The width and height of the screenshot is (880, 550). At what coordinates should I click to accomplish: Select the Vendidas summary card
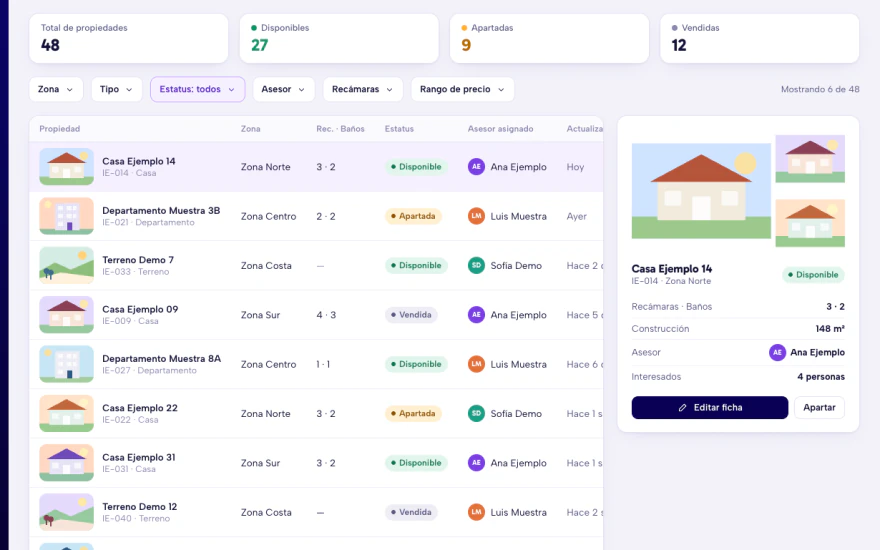tap(759, 38)
